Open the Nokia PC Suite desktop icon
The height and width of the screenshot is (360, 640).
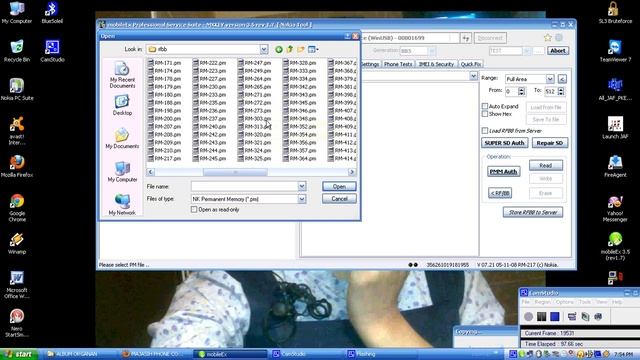tap(17, 89)
